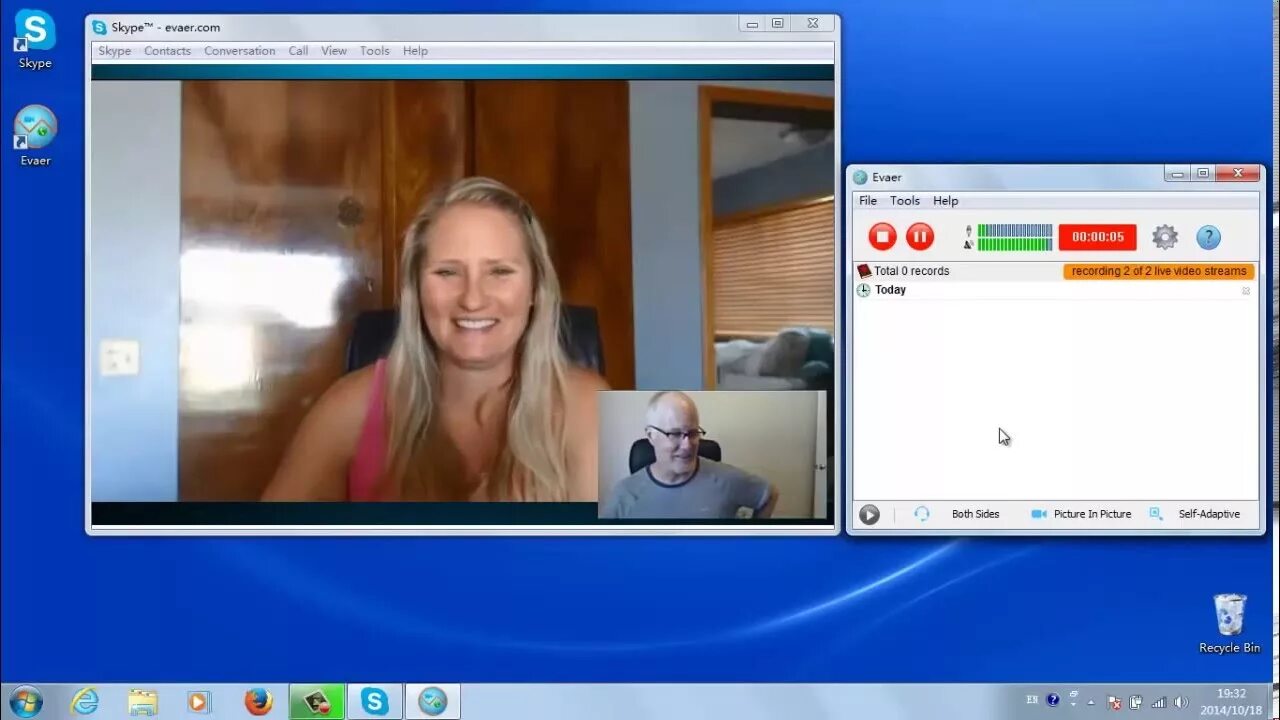
Task: Click the self-view video thumbnail in Skype
Action: pos(712,454)
